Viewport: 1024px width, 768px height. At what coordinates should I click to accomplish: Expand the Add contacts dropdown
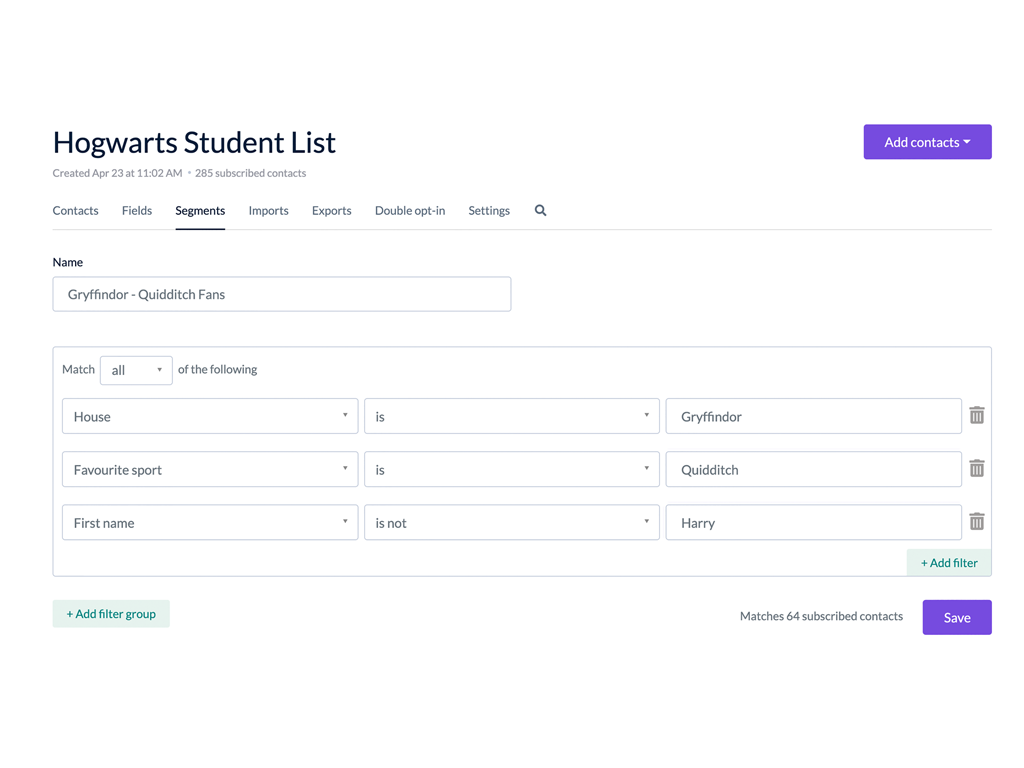926,141
